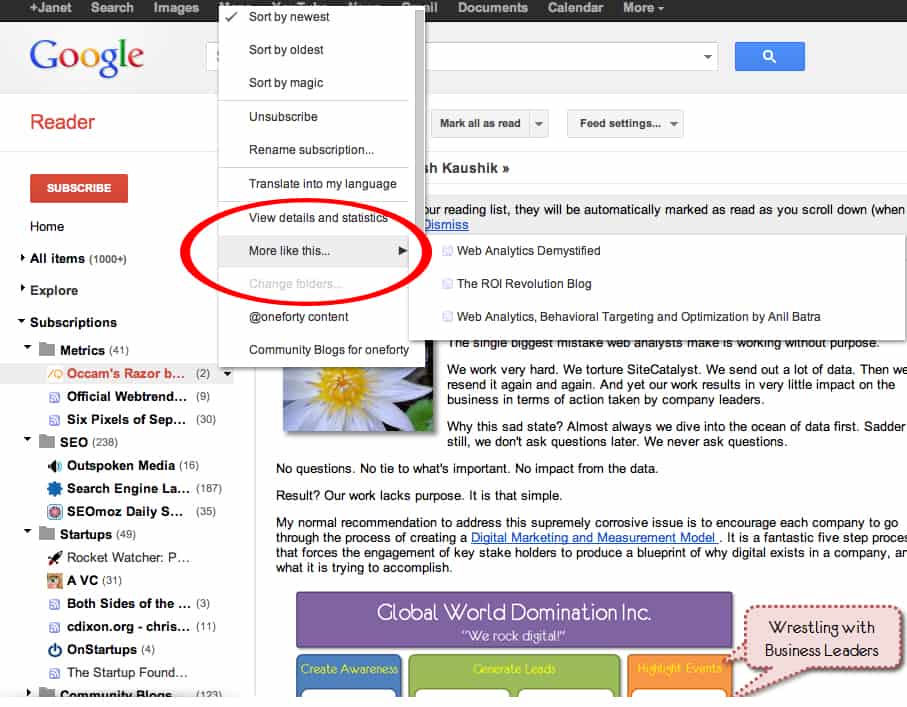
Task: Open the Occam's Razor feed icon
Action: point(55,374)
